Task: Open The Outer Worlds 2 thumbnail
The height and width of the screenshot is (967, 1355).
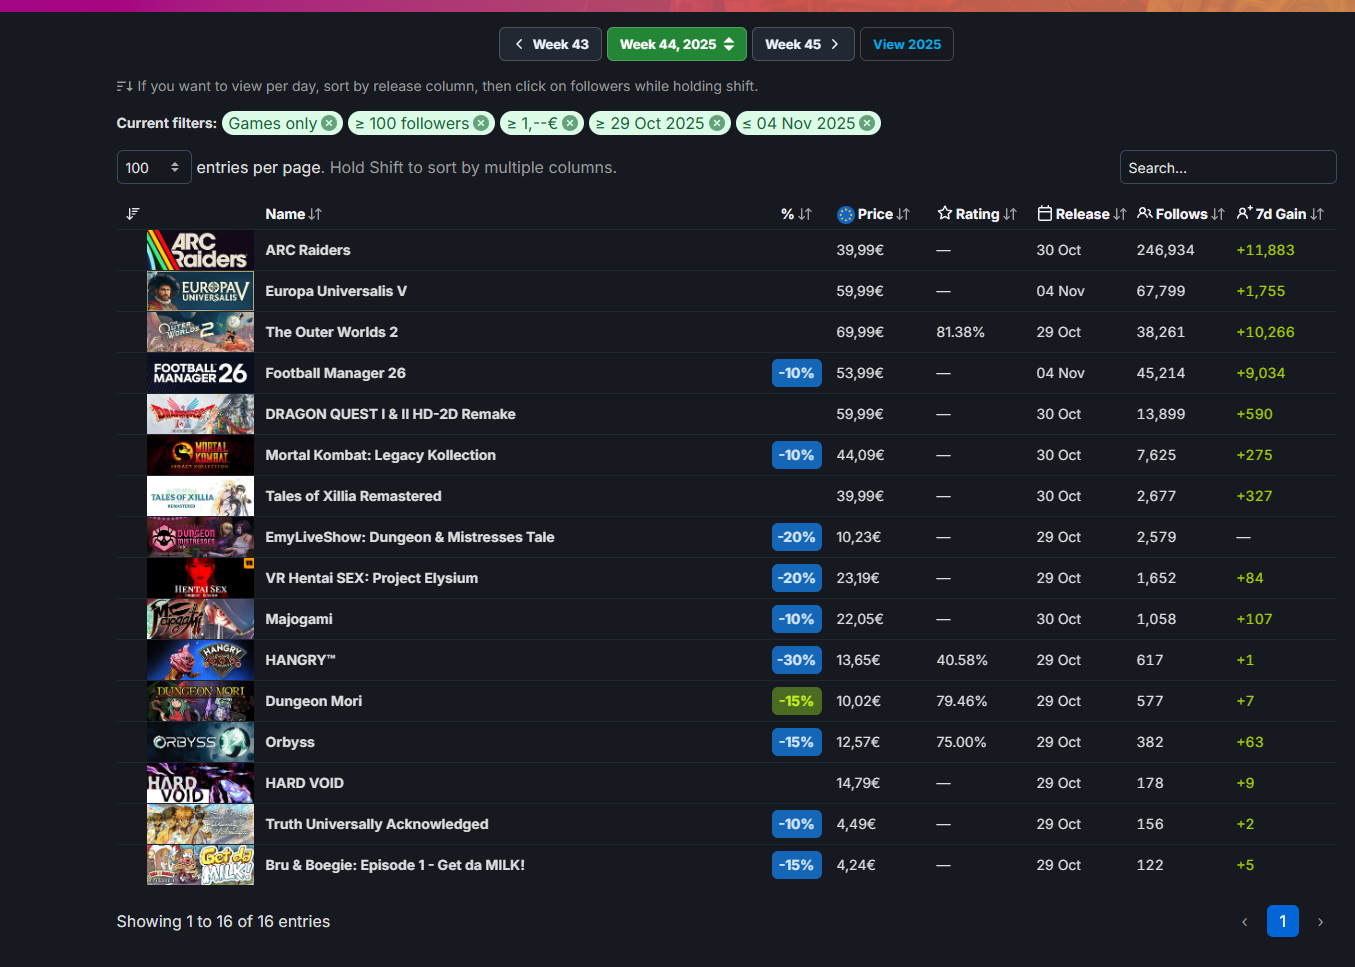Action: click(200, 332)
